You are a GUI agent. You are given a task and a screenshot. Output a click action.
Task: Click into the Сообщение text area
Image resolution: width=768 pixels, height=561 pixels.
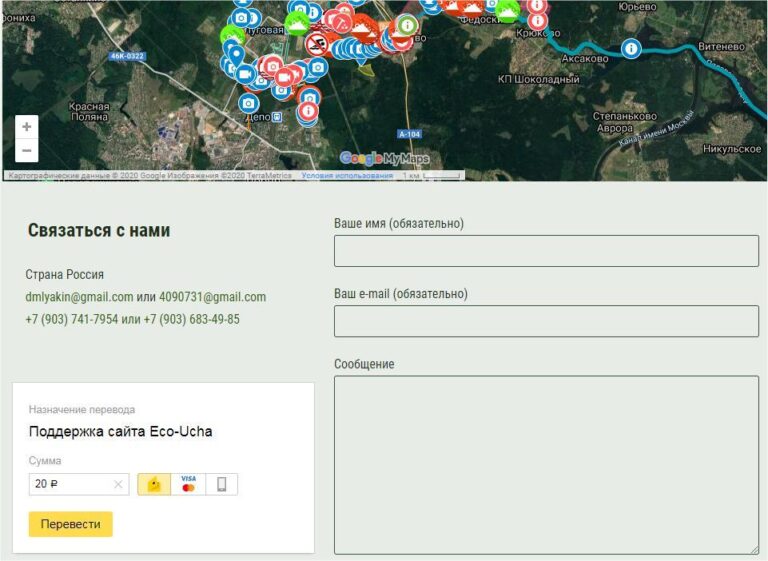546,464
